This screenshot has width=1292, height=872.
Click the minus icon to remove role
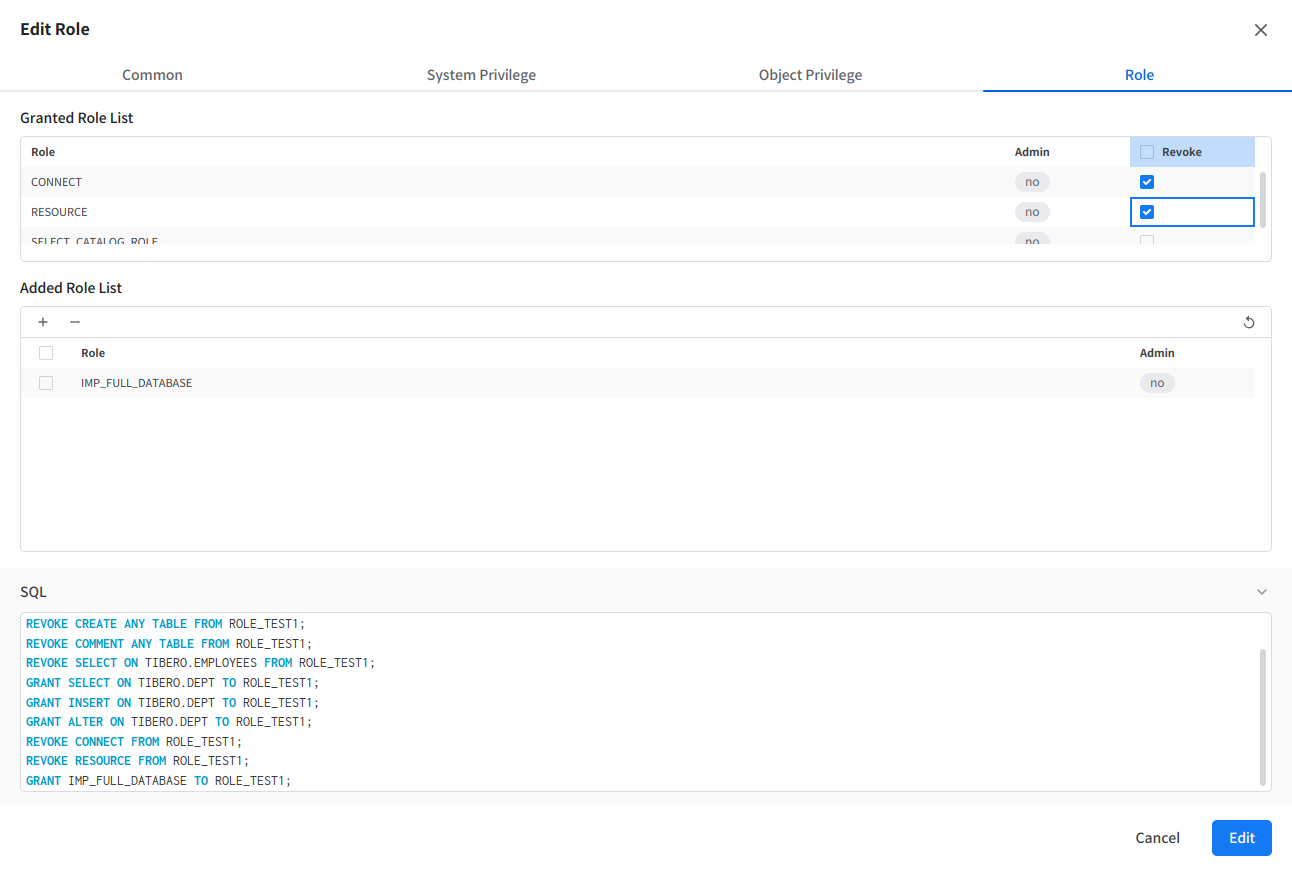[x=75, y=322]
